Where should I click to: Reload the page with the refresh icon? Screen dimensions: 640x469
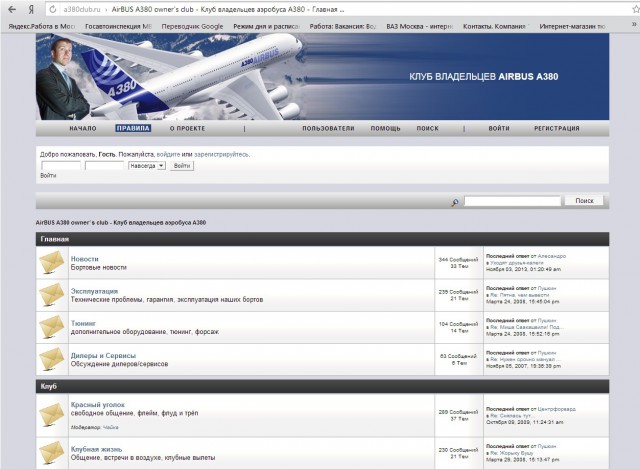coord(53,9)
